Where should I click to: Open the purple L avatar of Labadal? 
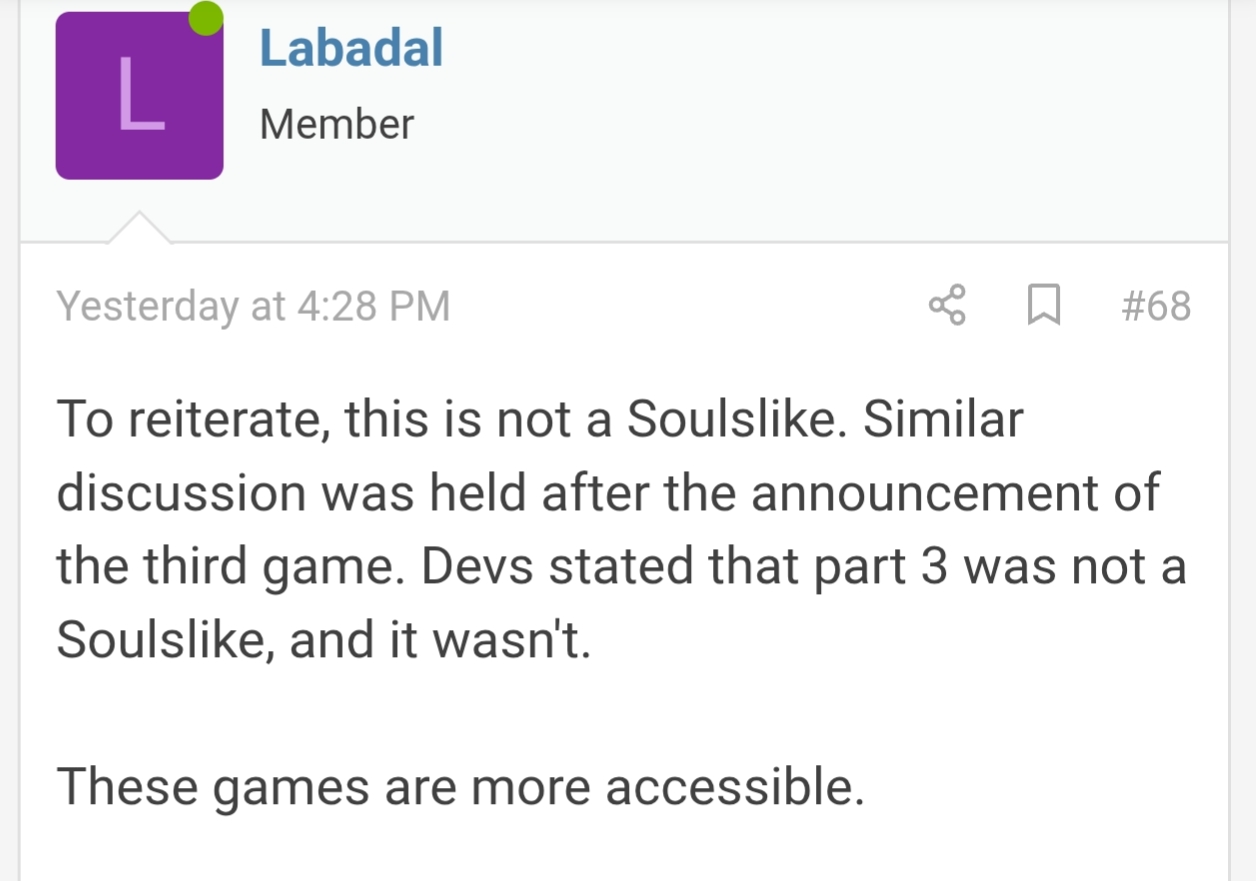[x=139, y=96]
